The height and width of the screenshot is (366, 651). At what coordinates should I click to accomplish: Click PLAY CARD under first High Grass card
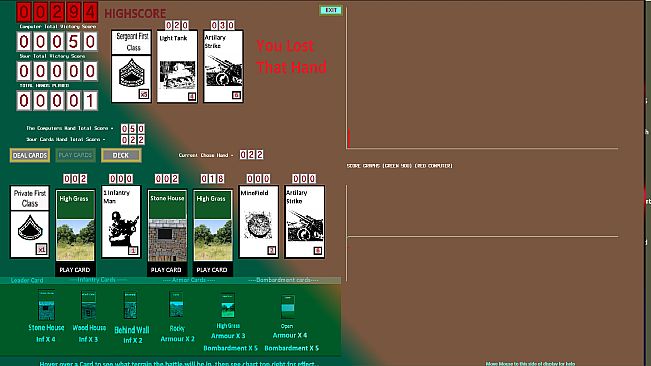[x=75, y=270]
